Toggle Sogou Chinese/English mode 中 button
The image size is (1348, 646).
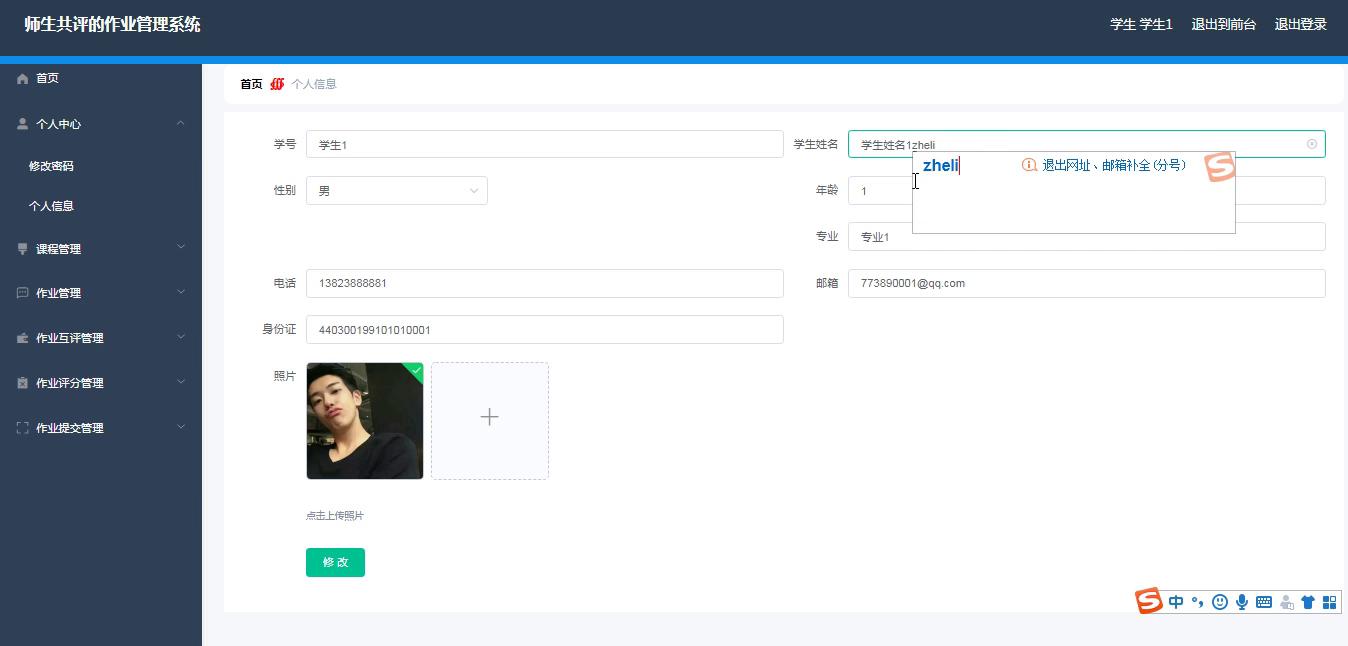pyautogui.click(x=1176, y=602)
